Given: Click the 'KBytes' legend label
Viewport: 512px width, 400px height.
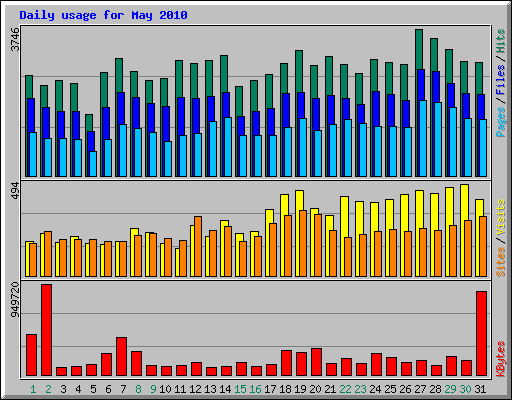Looking at the screenshot, I should coord(500,359).
